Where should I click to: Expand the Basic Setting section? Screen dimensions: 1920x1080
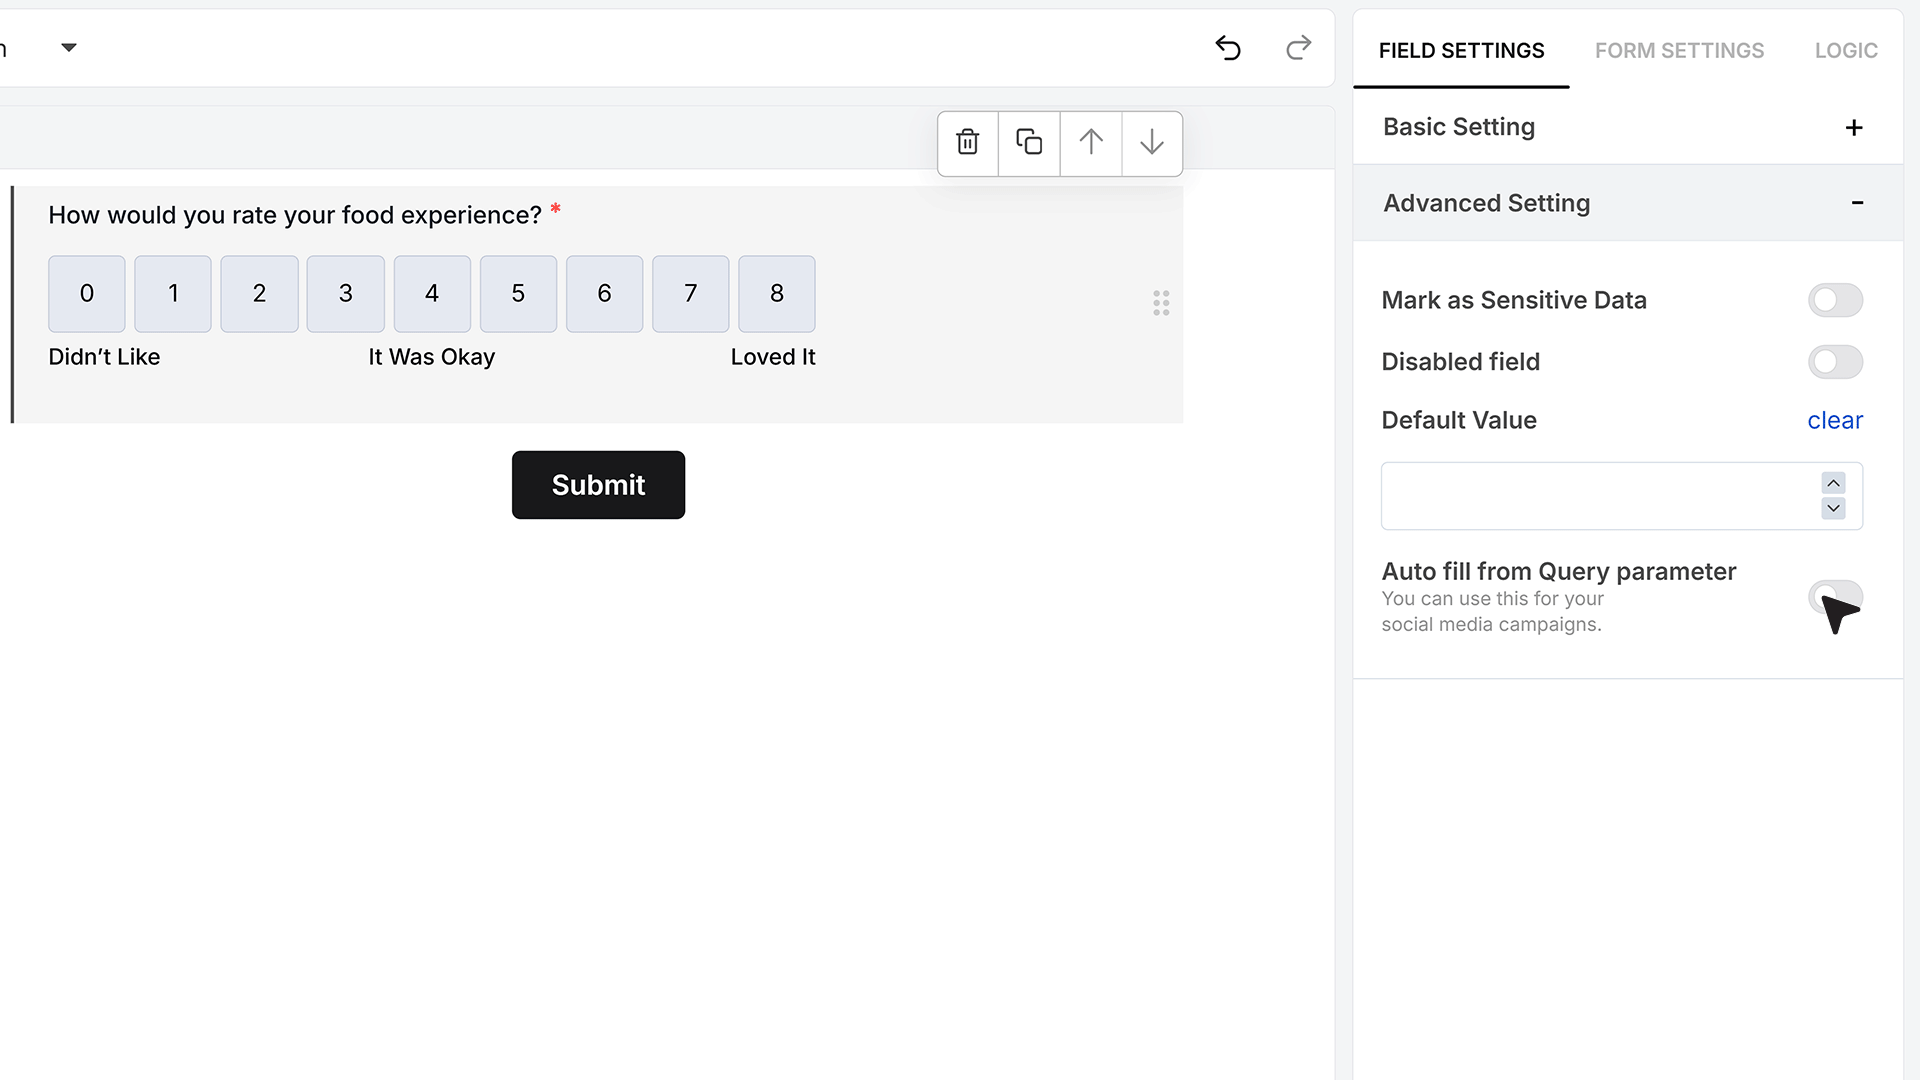1628,127
